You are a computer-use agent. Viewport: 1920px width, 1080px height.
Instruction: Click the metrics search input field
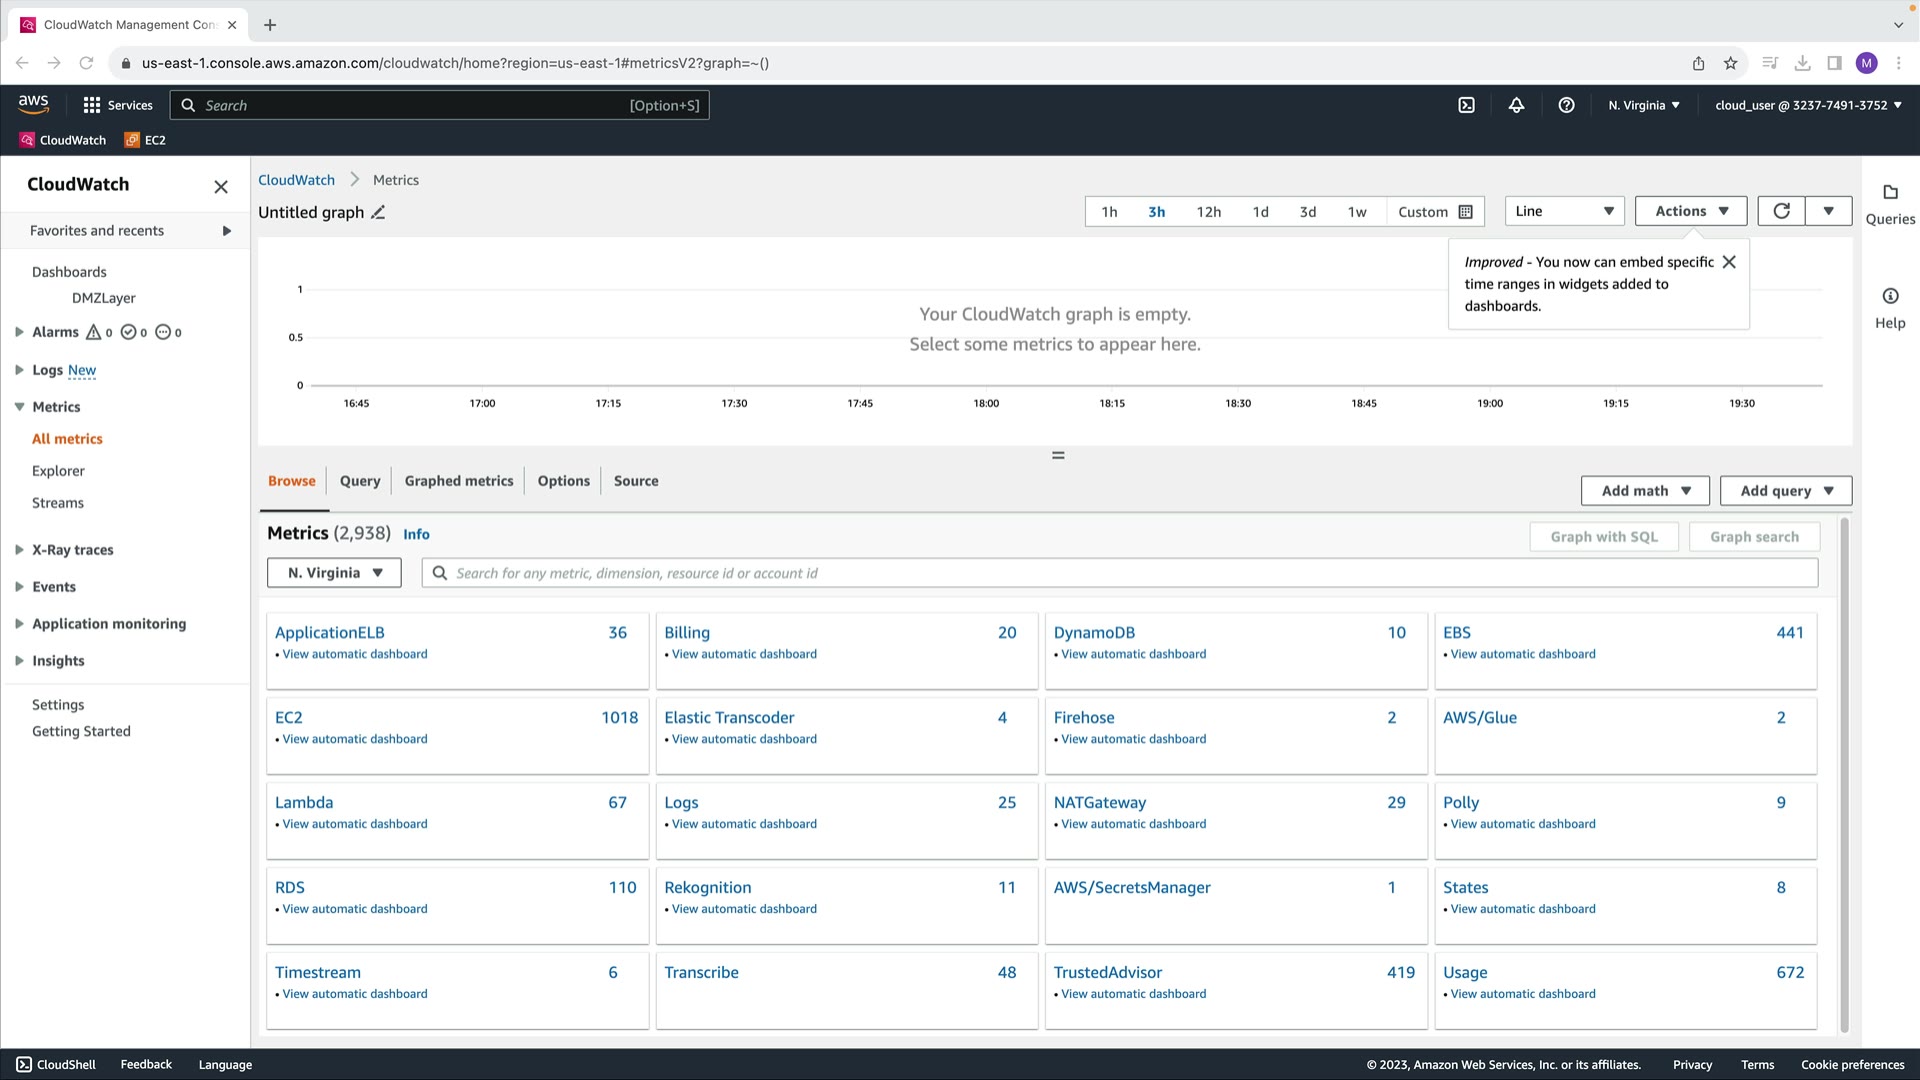click(x=1120, y=573)
